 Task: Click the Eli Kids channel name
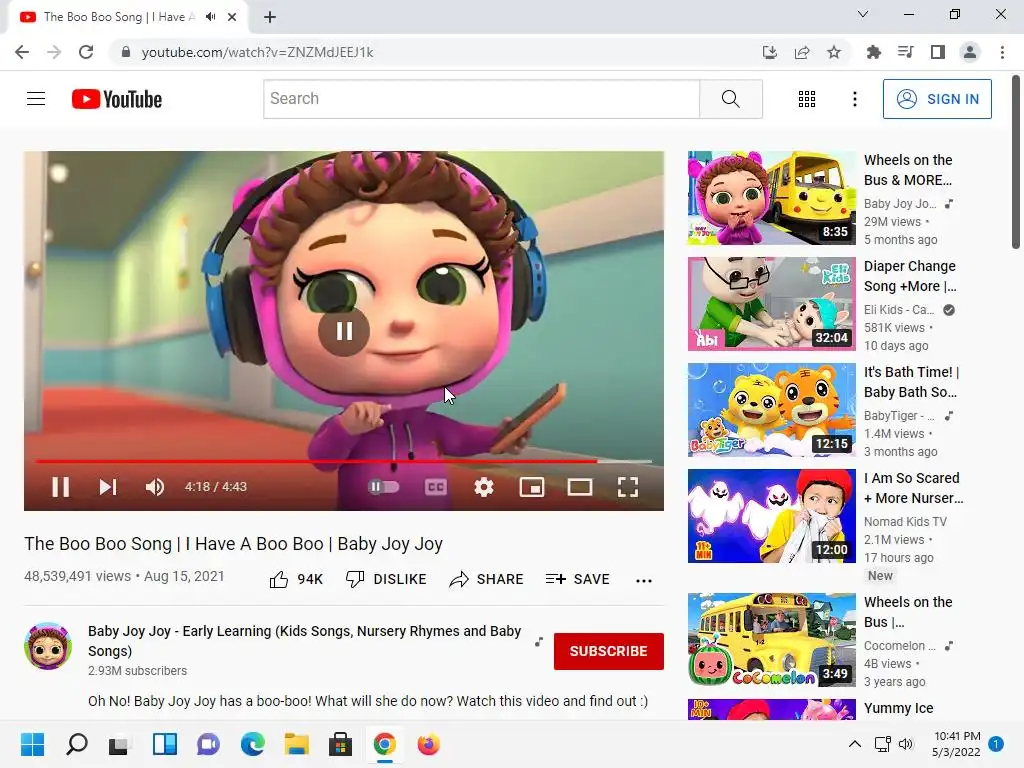[899, 310]
